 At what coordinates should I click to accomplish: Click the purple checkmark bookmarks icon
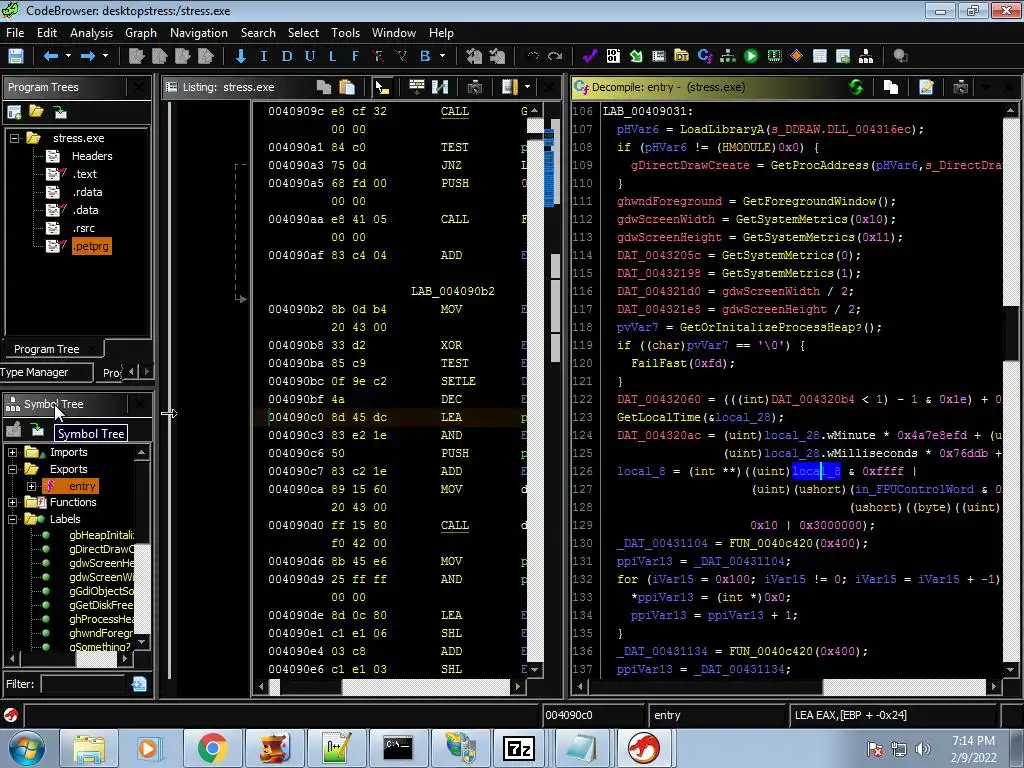590,56
